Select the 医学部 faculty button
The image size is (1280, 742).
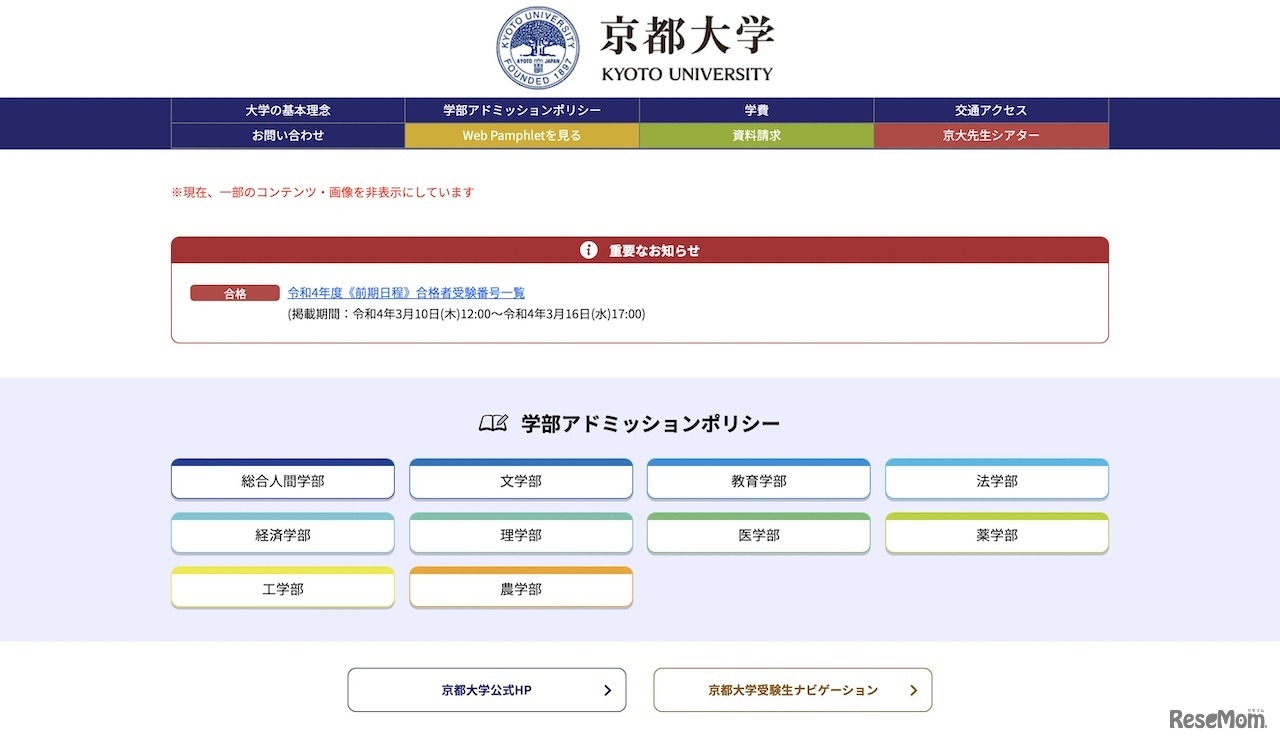click(759, 533)
